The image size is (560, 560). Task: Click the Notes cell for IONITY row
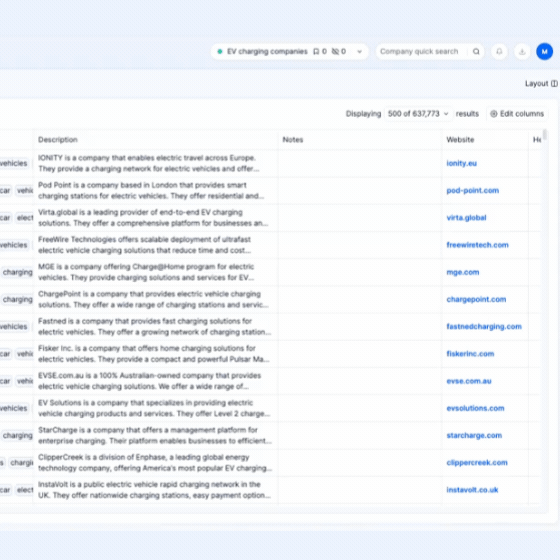(x=360, y=163)
